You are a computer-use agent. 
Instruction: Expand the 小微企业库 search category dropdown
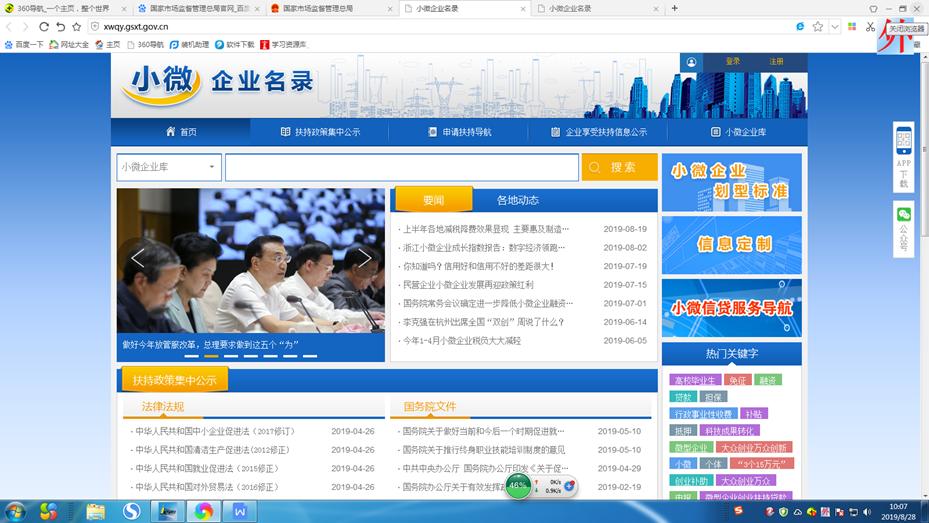point(169,167)
